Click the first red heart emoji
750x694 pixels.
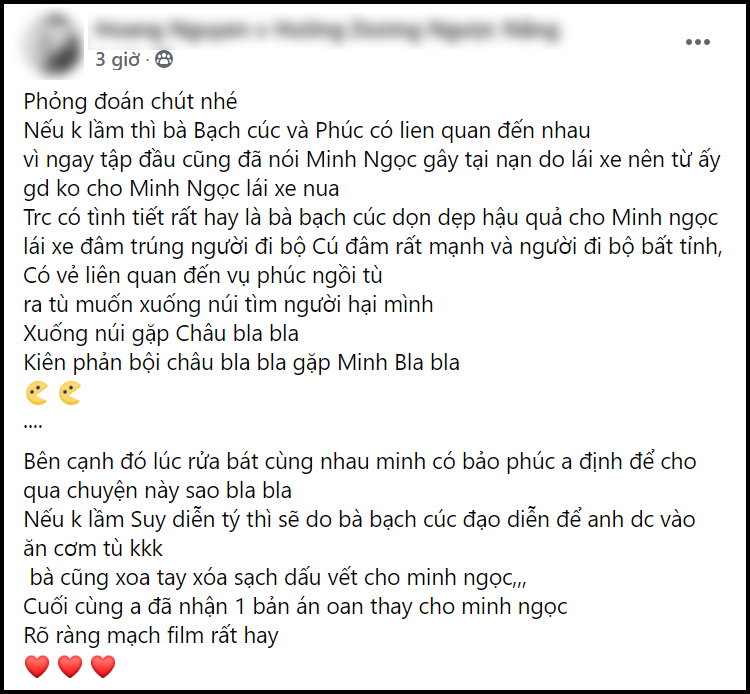coord(36,666)
